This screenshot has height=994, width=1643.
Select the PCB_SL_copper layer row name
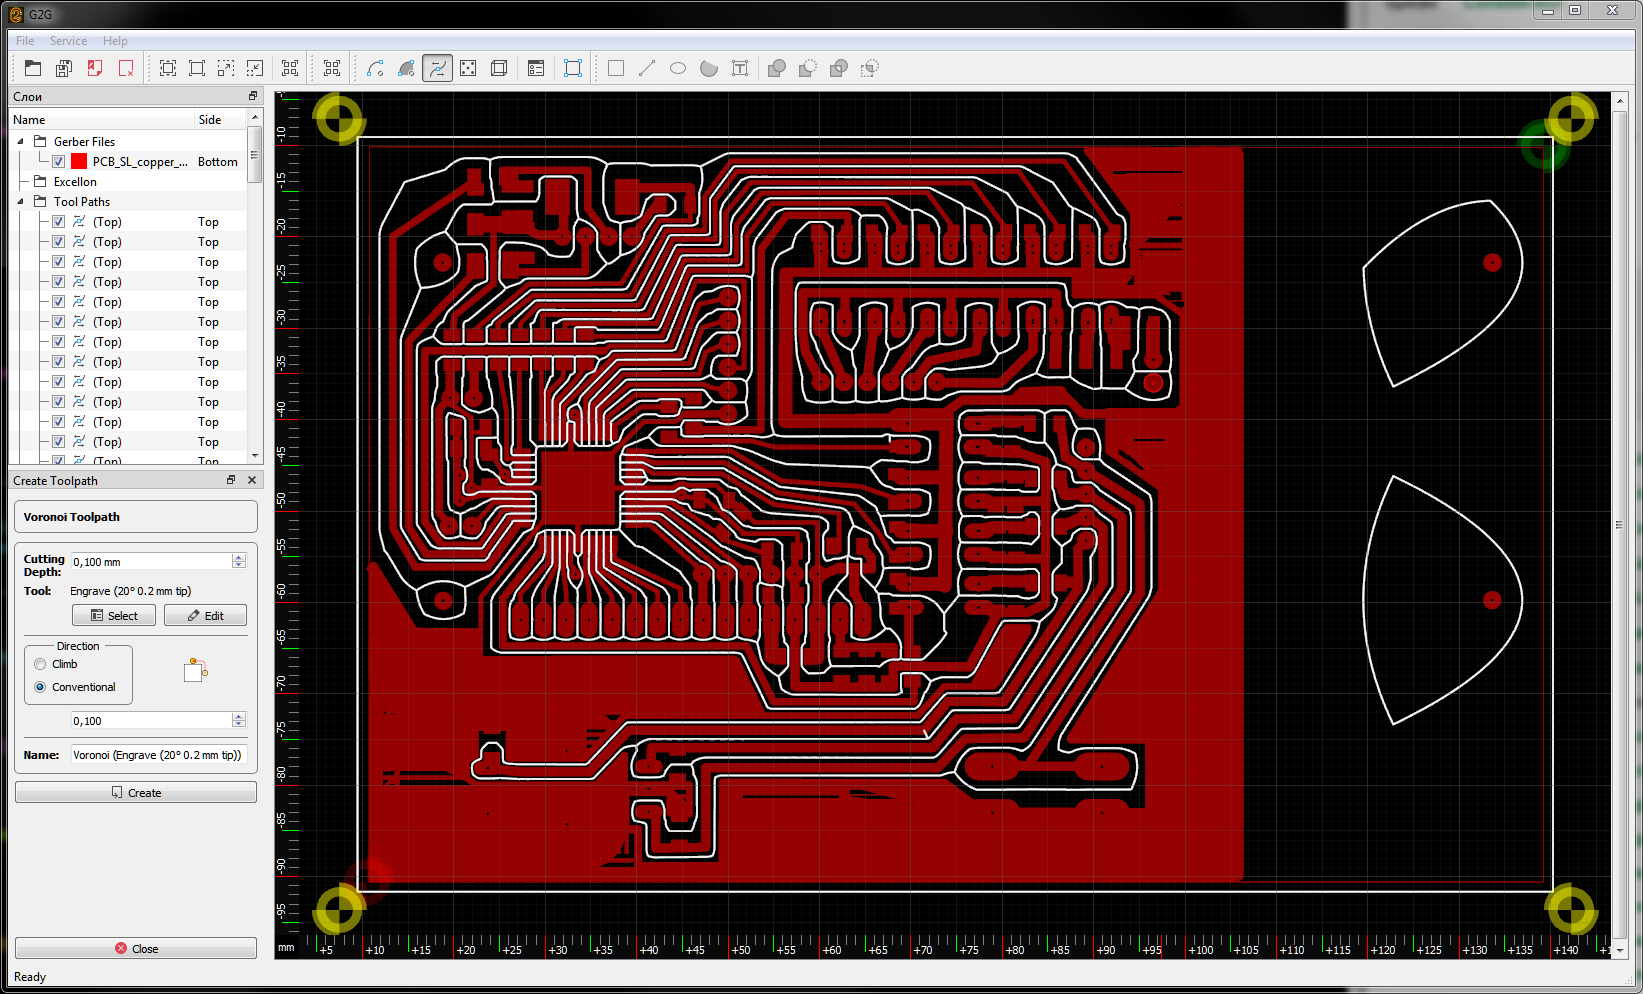[x=140, y=162]
